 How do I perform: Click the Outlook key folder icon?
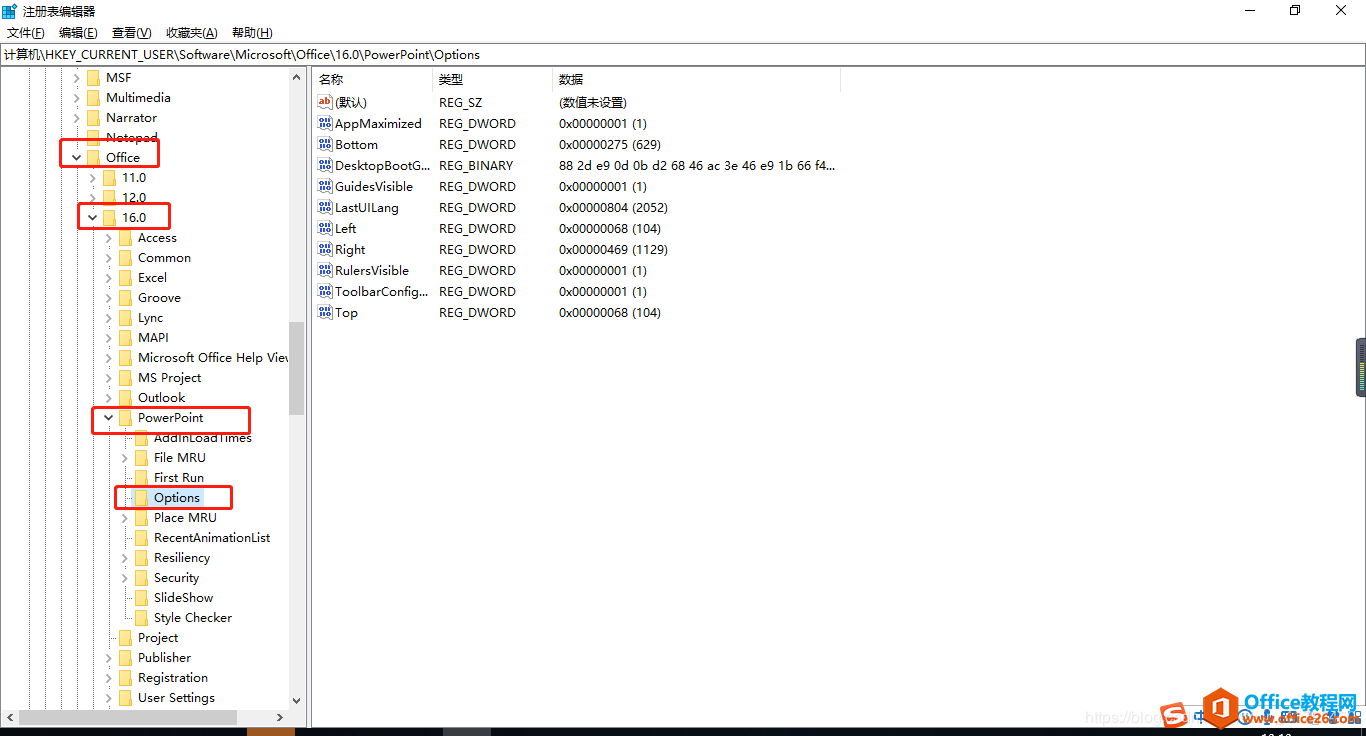point(125,397)
